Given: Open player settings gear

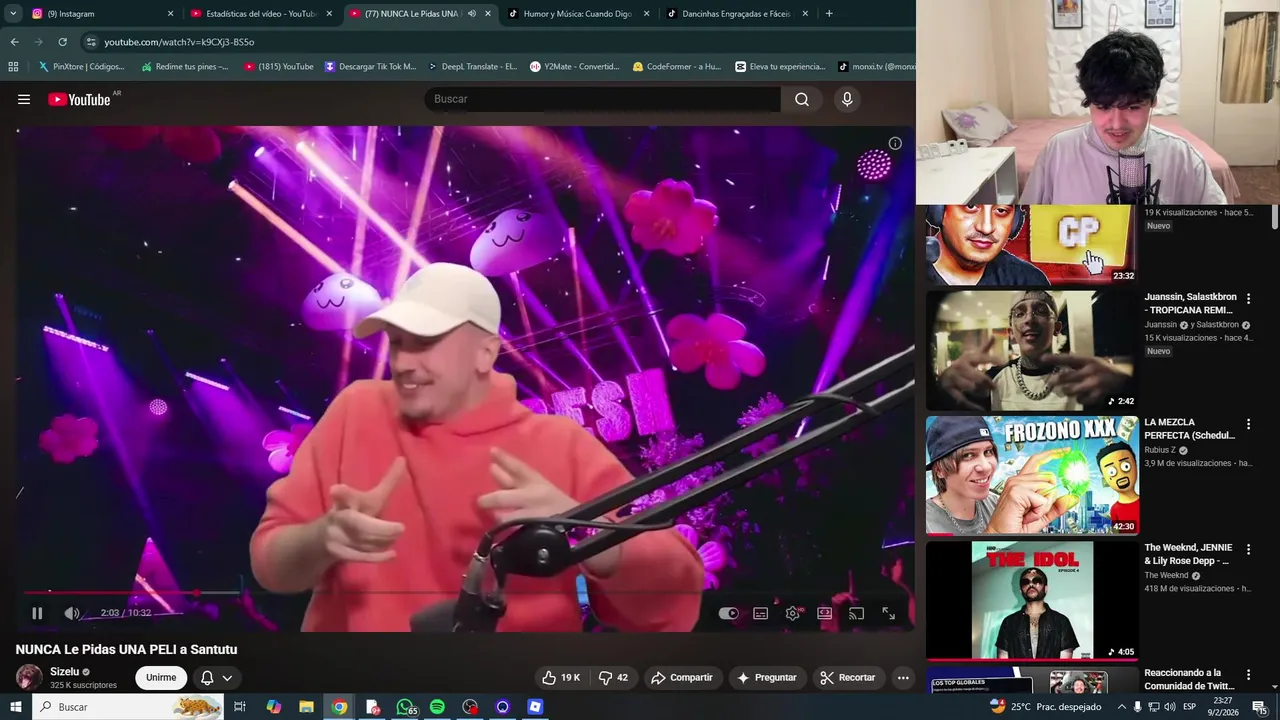Looking at the screenshot, I should 793,613.
